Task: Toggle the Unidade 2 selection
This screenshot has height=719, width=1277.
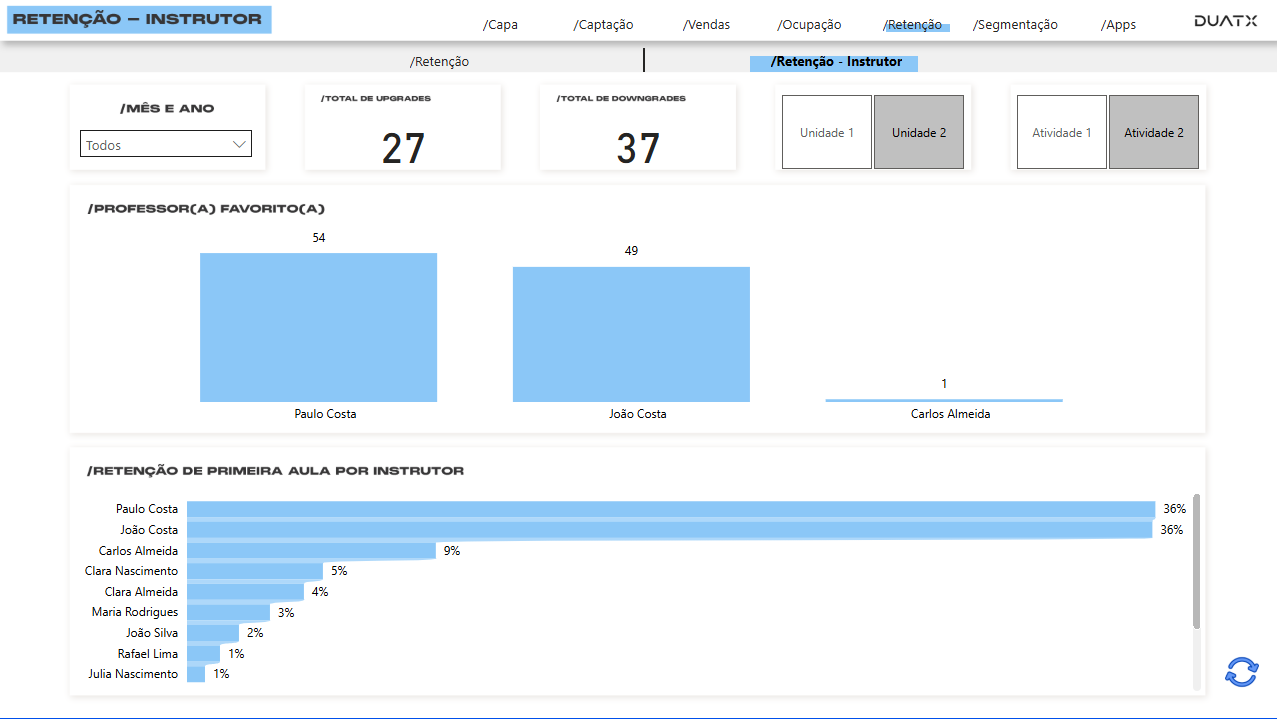Action: tap(918, 131)
